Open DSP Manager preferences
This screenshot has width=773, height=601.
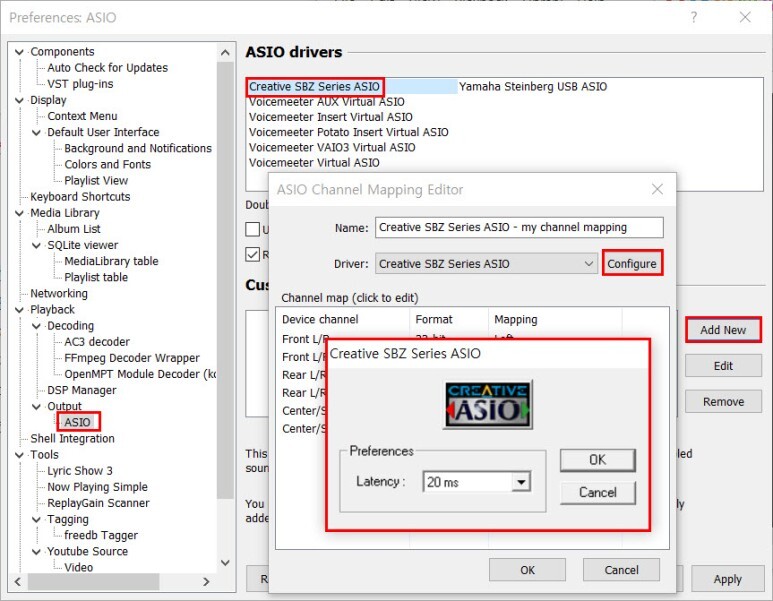tap(81, 390)
